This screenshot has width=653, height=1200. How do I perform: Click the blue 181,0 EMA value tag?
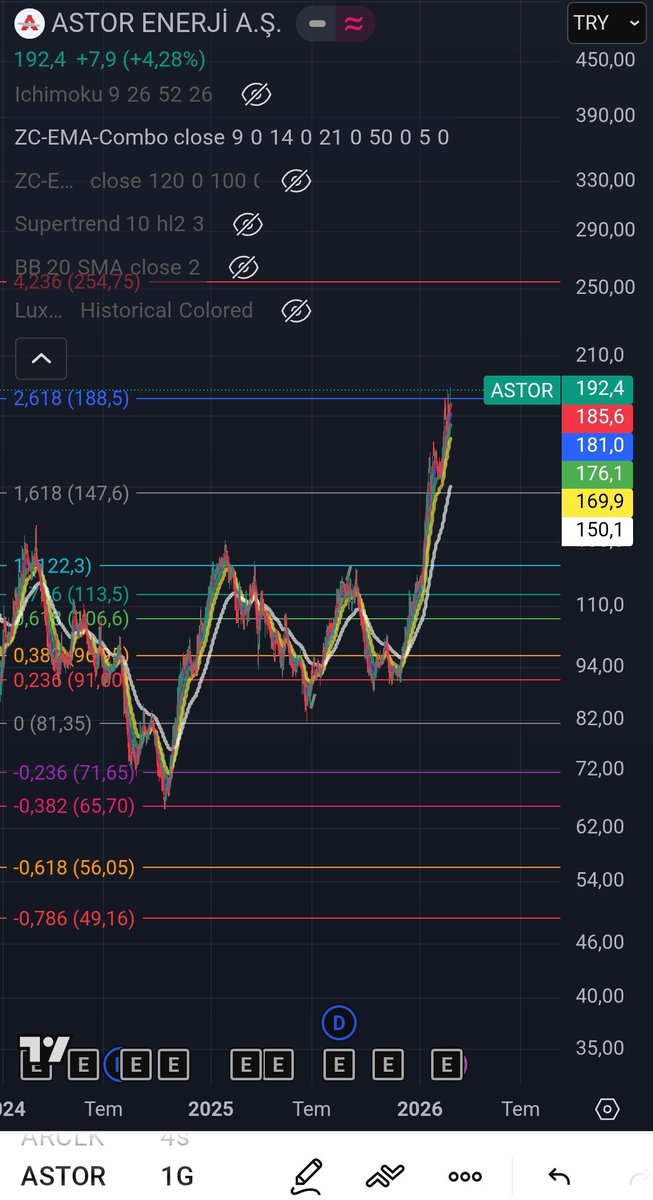click(598, 445)
